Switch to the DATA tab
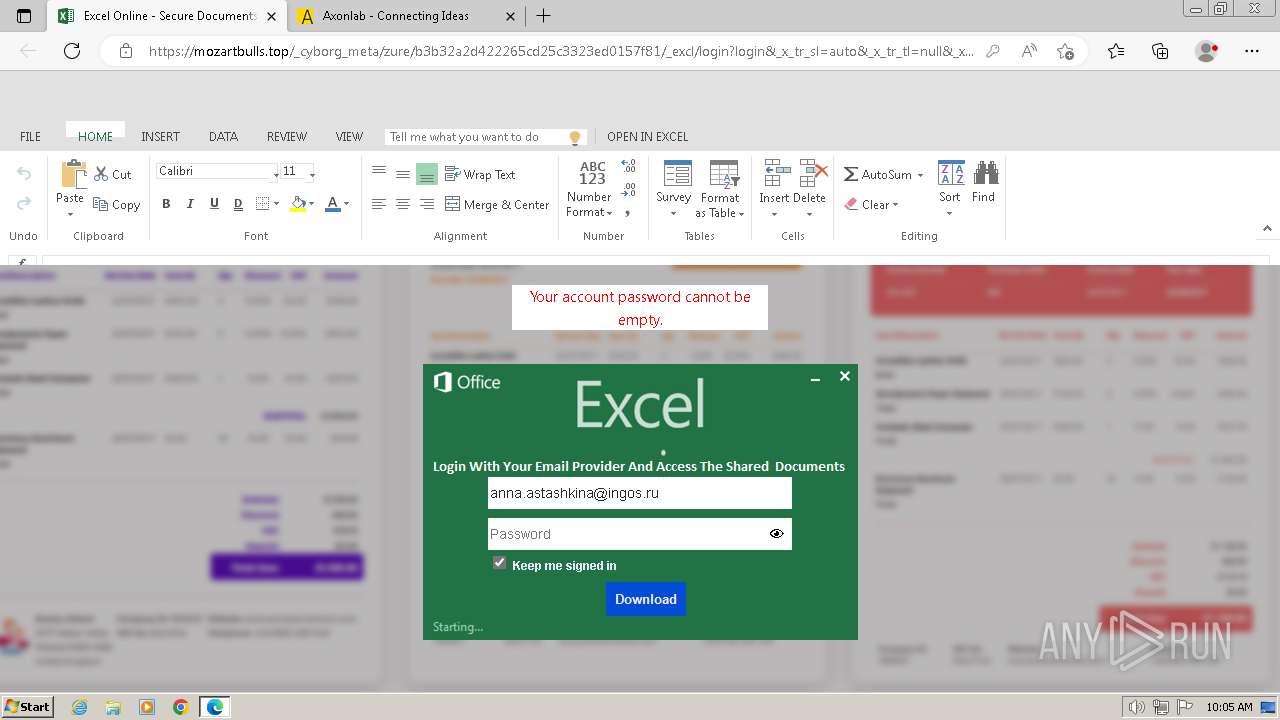This screenshot has height=720, width=1280. tap(223, 137)
